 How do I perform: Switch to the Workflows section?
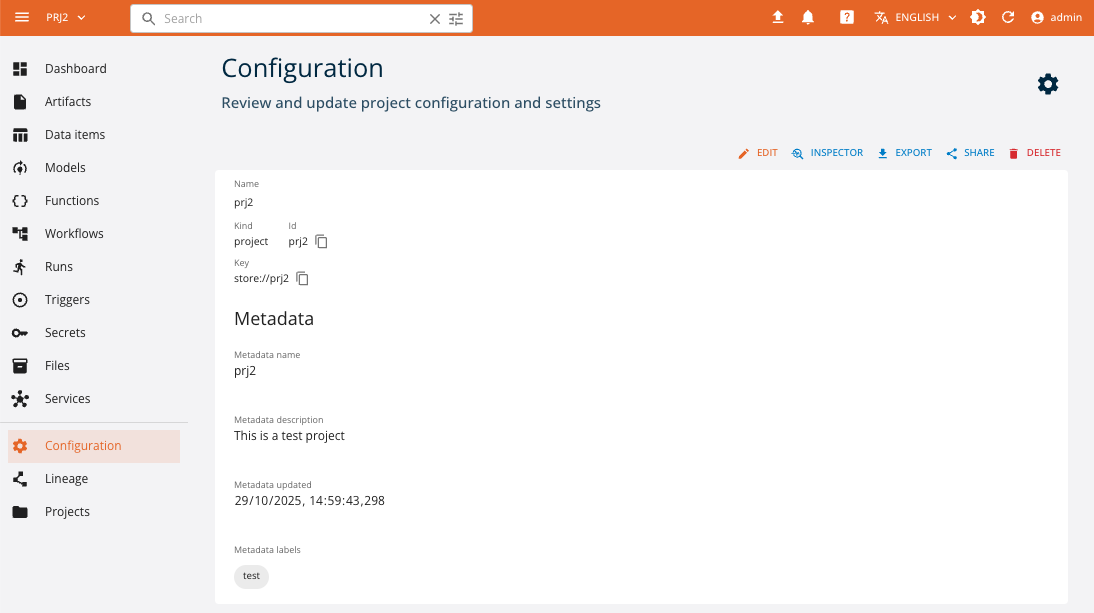(x=75, y=233)
